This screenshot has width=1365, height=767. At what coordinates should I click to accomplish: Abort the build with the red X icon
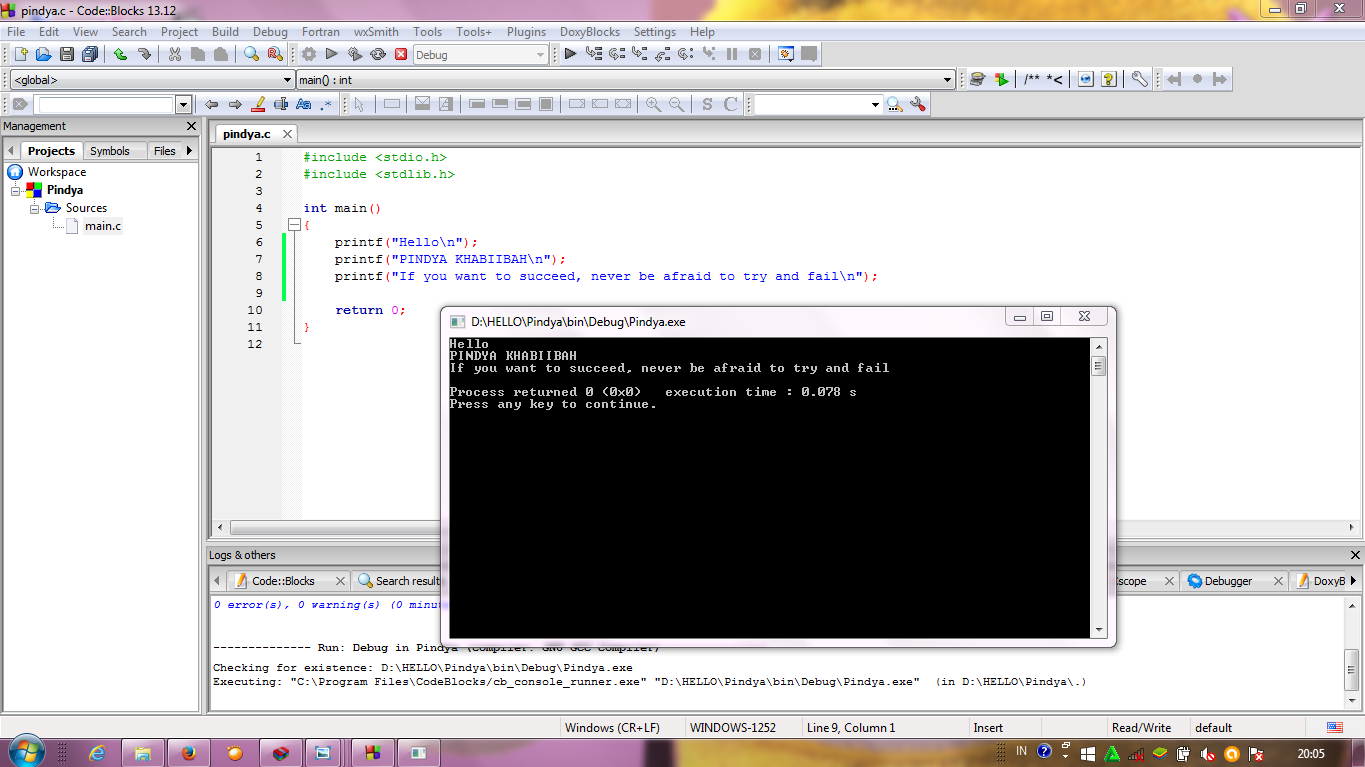pos(401,54)
